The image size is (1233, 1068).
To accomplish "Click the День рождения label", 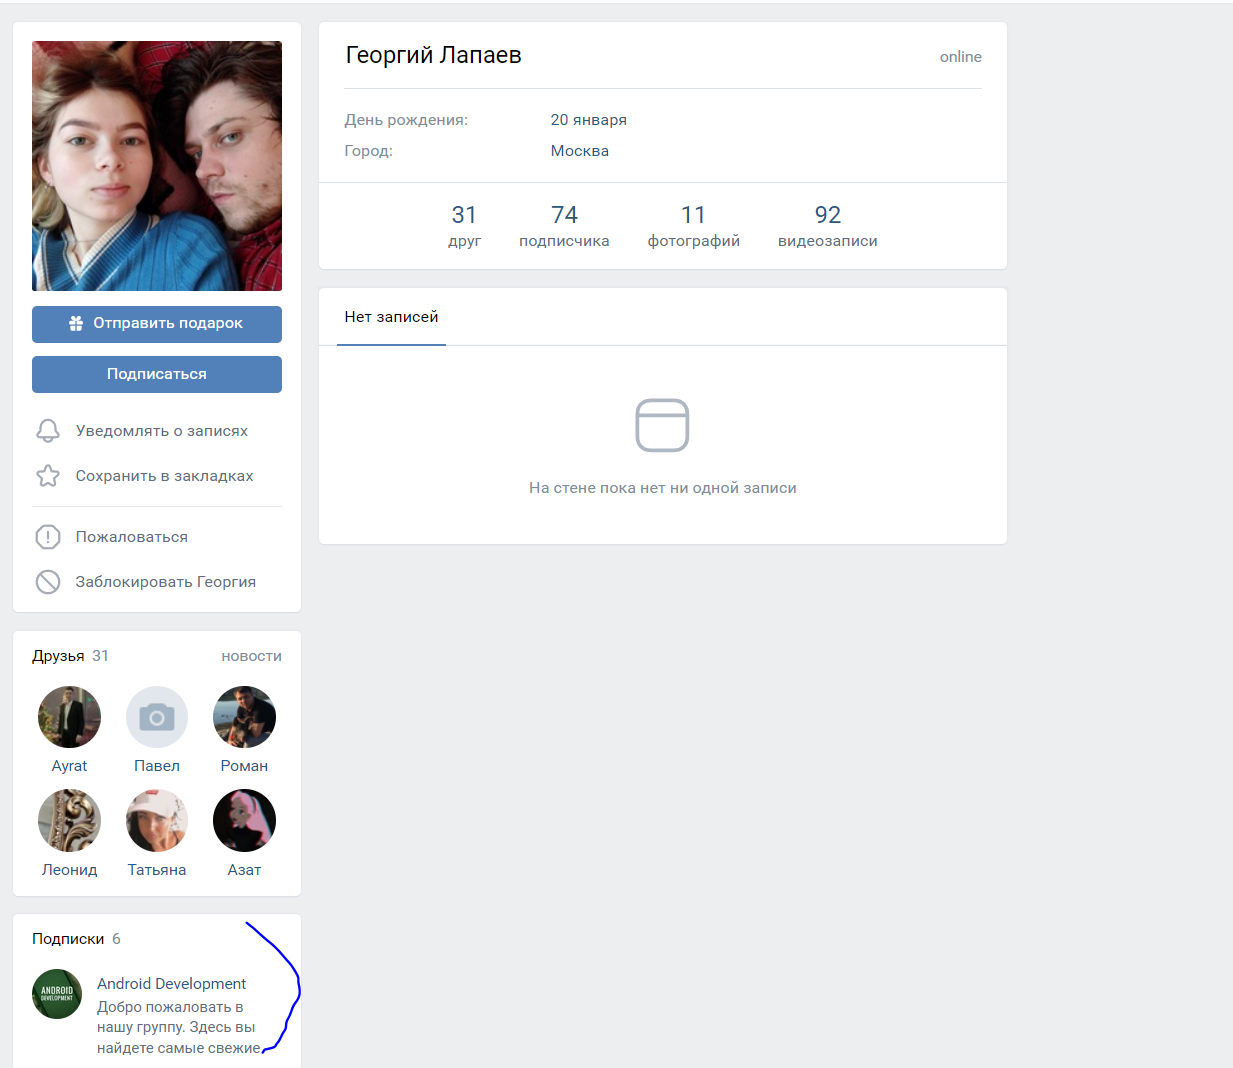I will point(406,120).
